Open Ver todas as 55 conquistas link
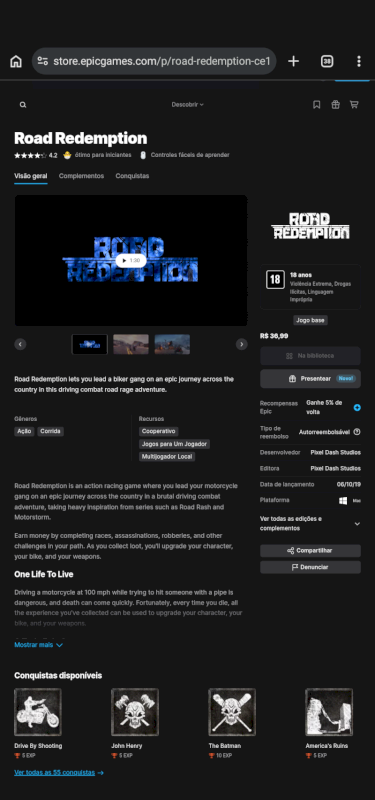 click(59, 772)
